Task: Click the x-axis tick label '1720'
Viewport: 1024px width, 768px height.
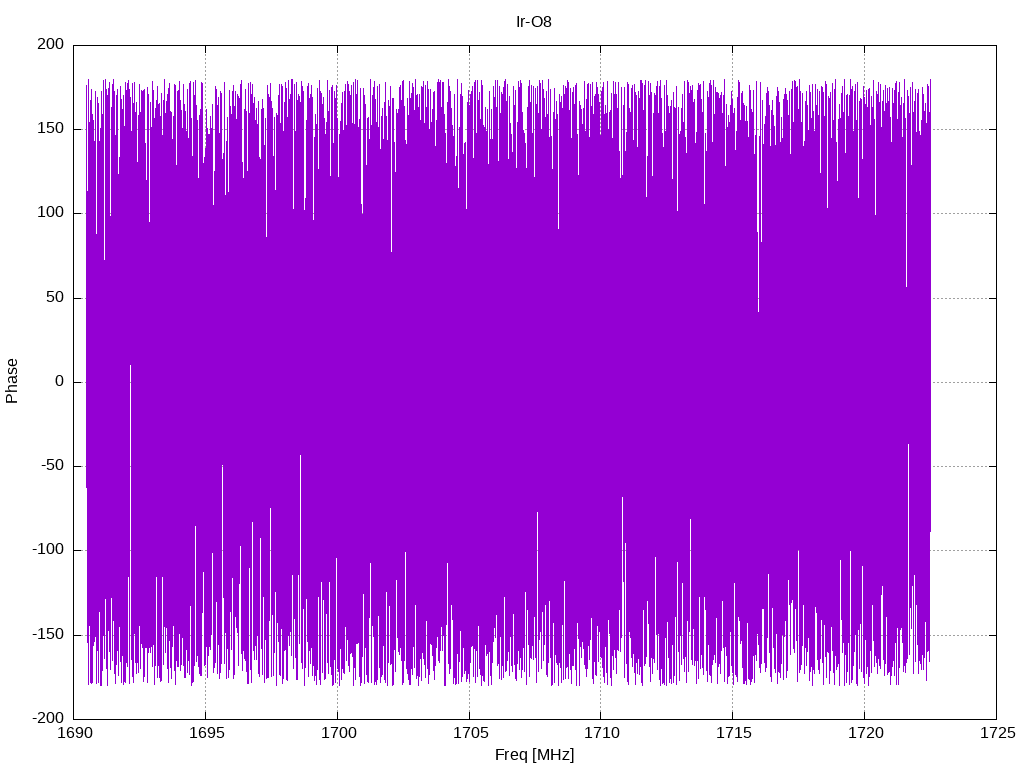Action: pyautogui.click(x=865, y=733)
